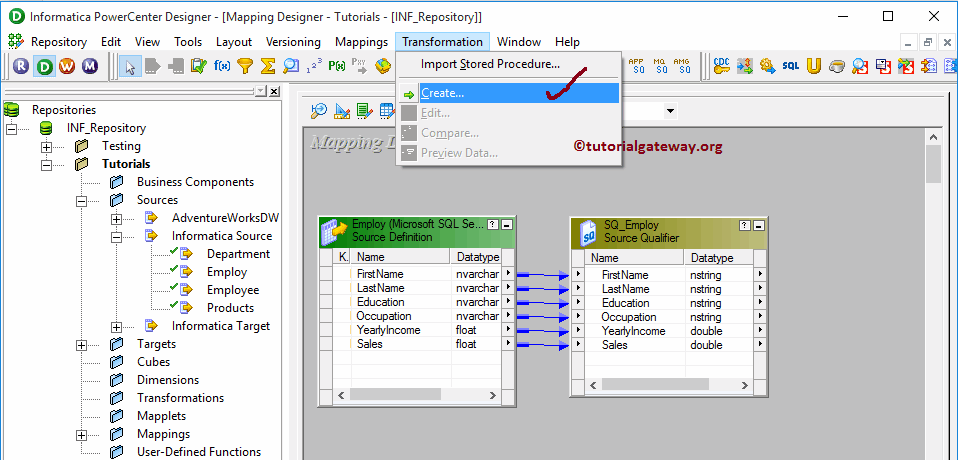
Task: Open the Repository Manager (R) tool
Action: [x=20, y=66]
